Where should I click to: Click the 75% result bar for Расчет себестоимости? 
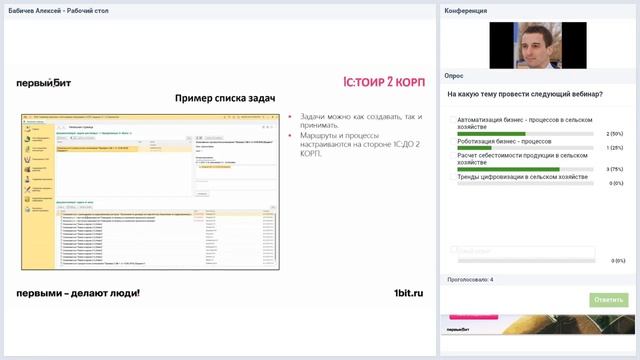tap(525, 169)
